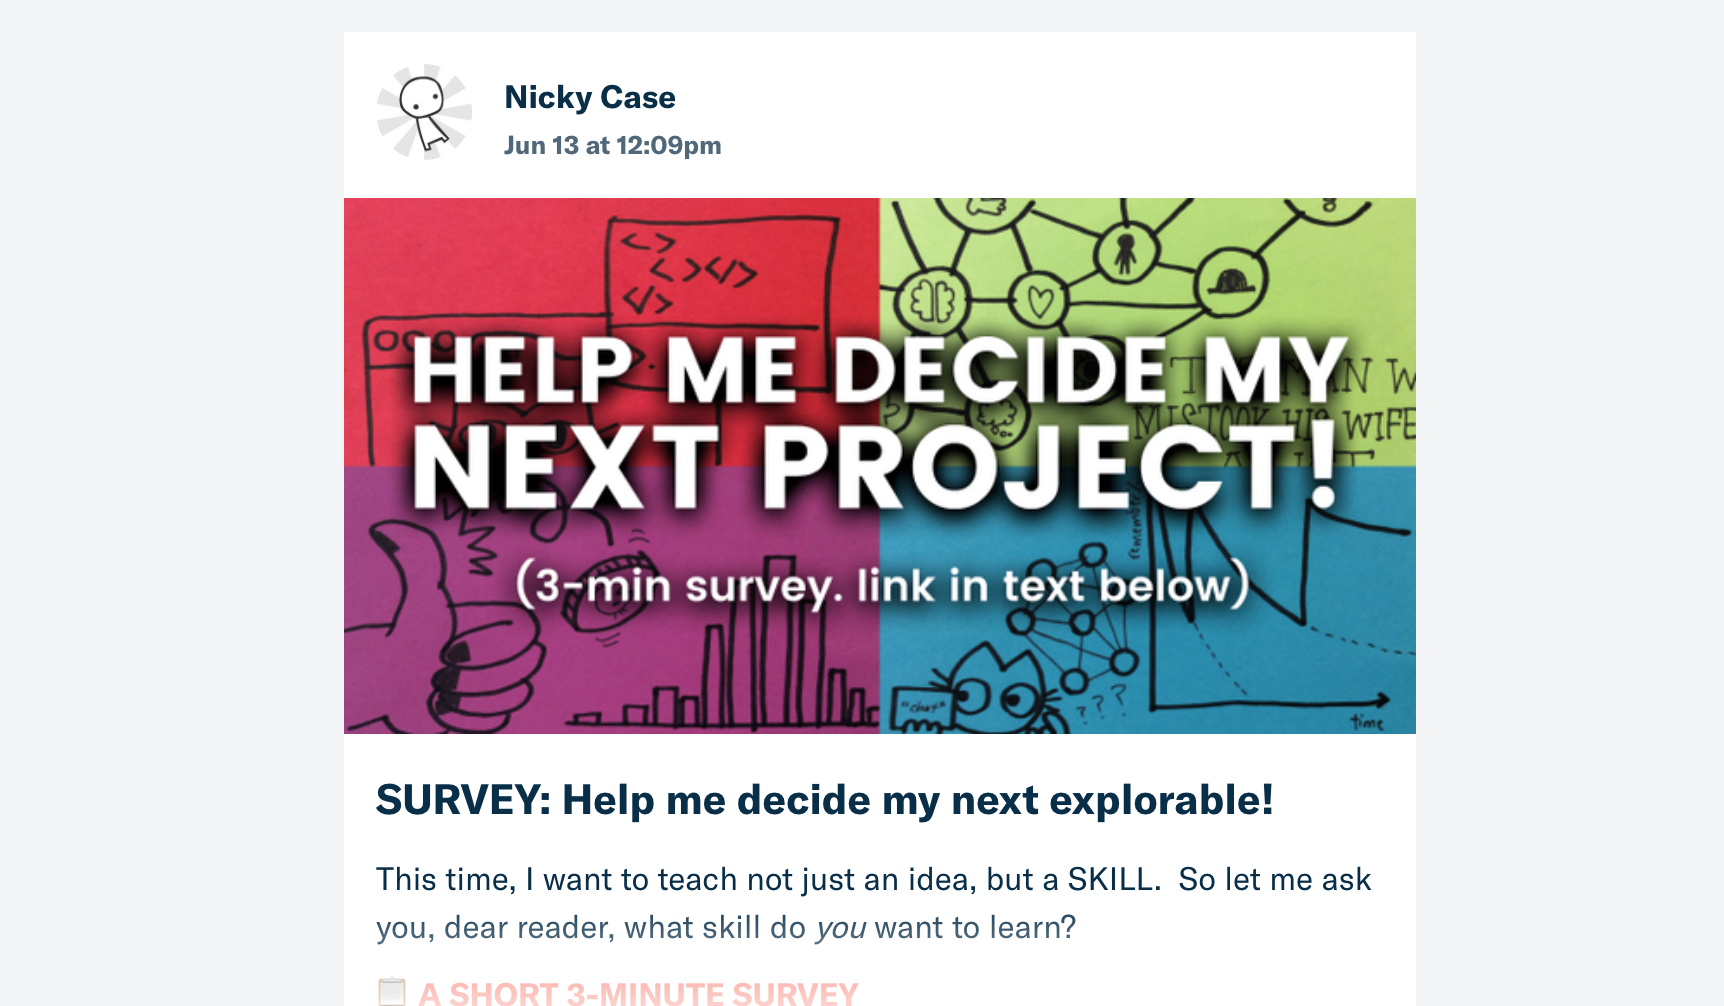Open the A SHORT 3-MINUTE SURVEY link
This screenshot has width=1724, height=1006.
click(x=638, y=993)
